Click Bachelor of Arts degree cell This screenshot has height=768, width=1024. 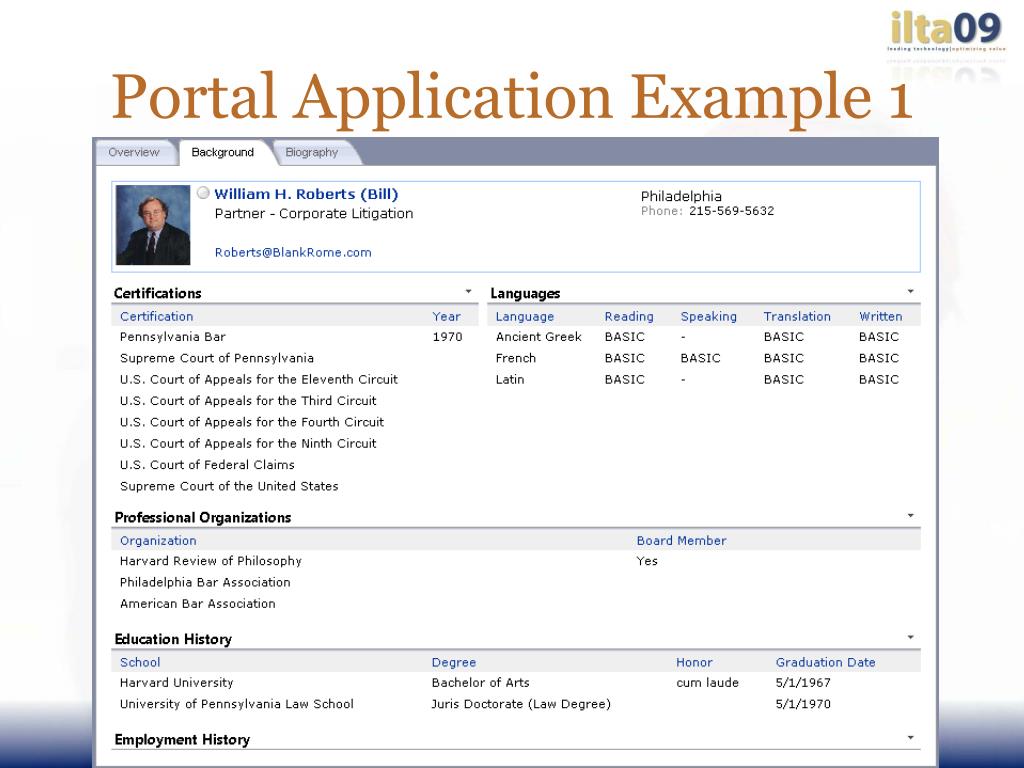coord(481,682)
